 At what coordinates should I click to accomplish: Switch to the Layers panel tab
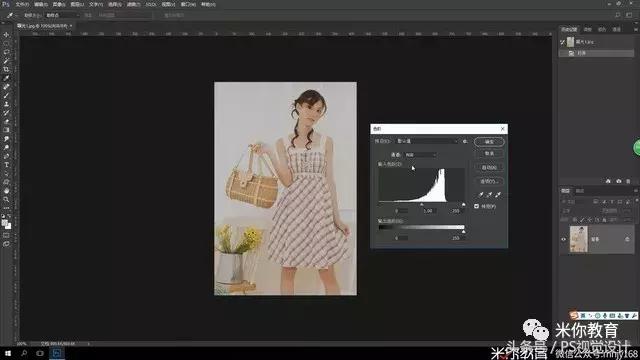click(x=565, y=191)
